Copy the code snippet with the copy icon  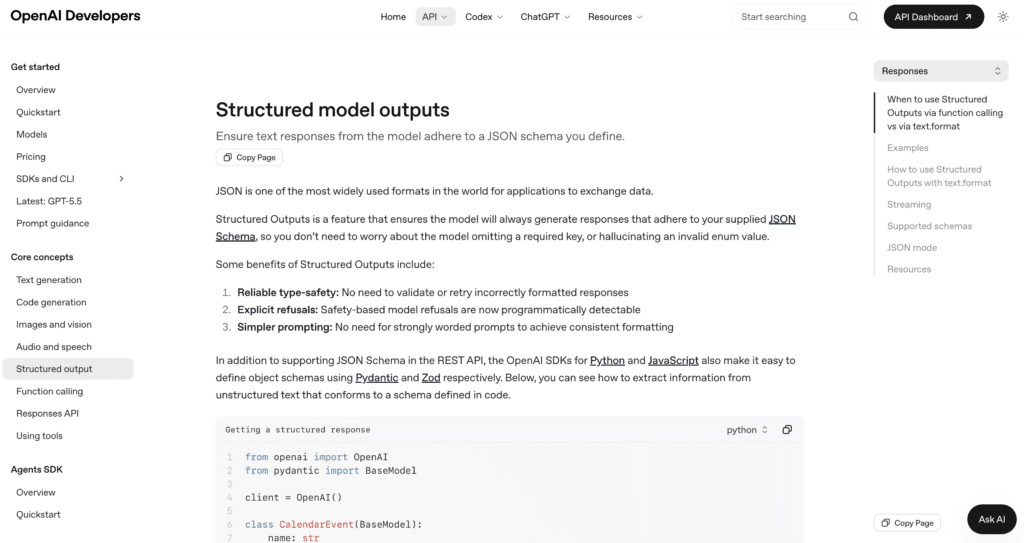(787, 429)
